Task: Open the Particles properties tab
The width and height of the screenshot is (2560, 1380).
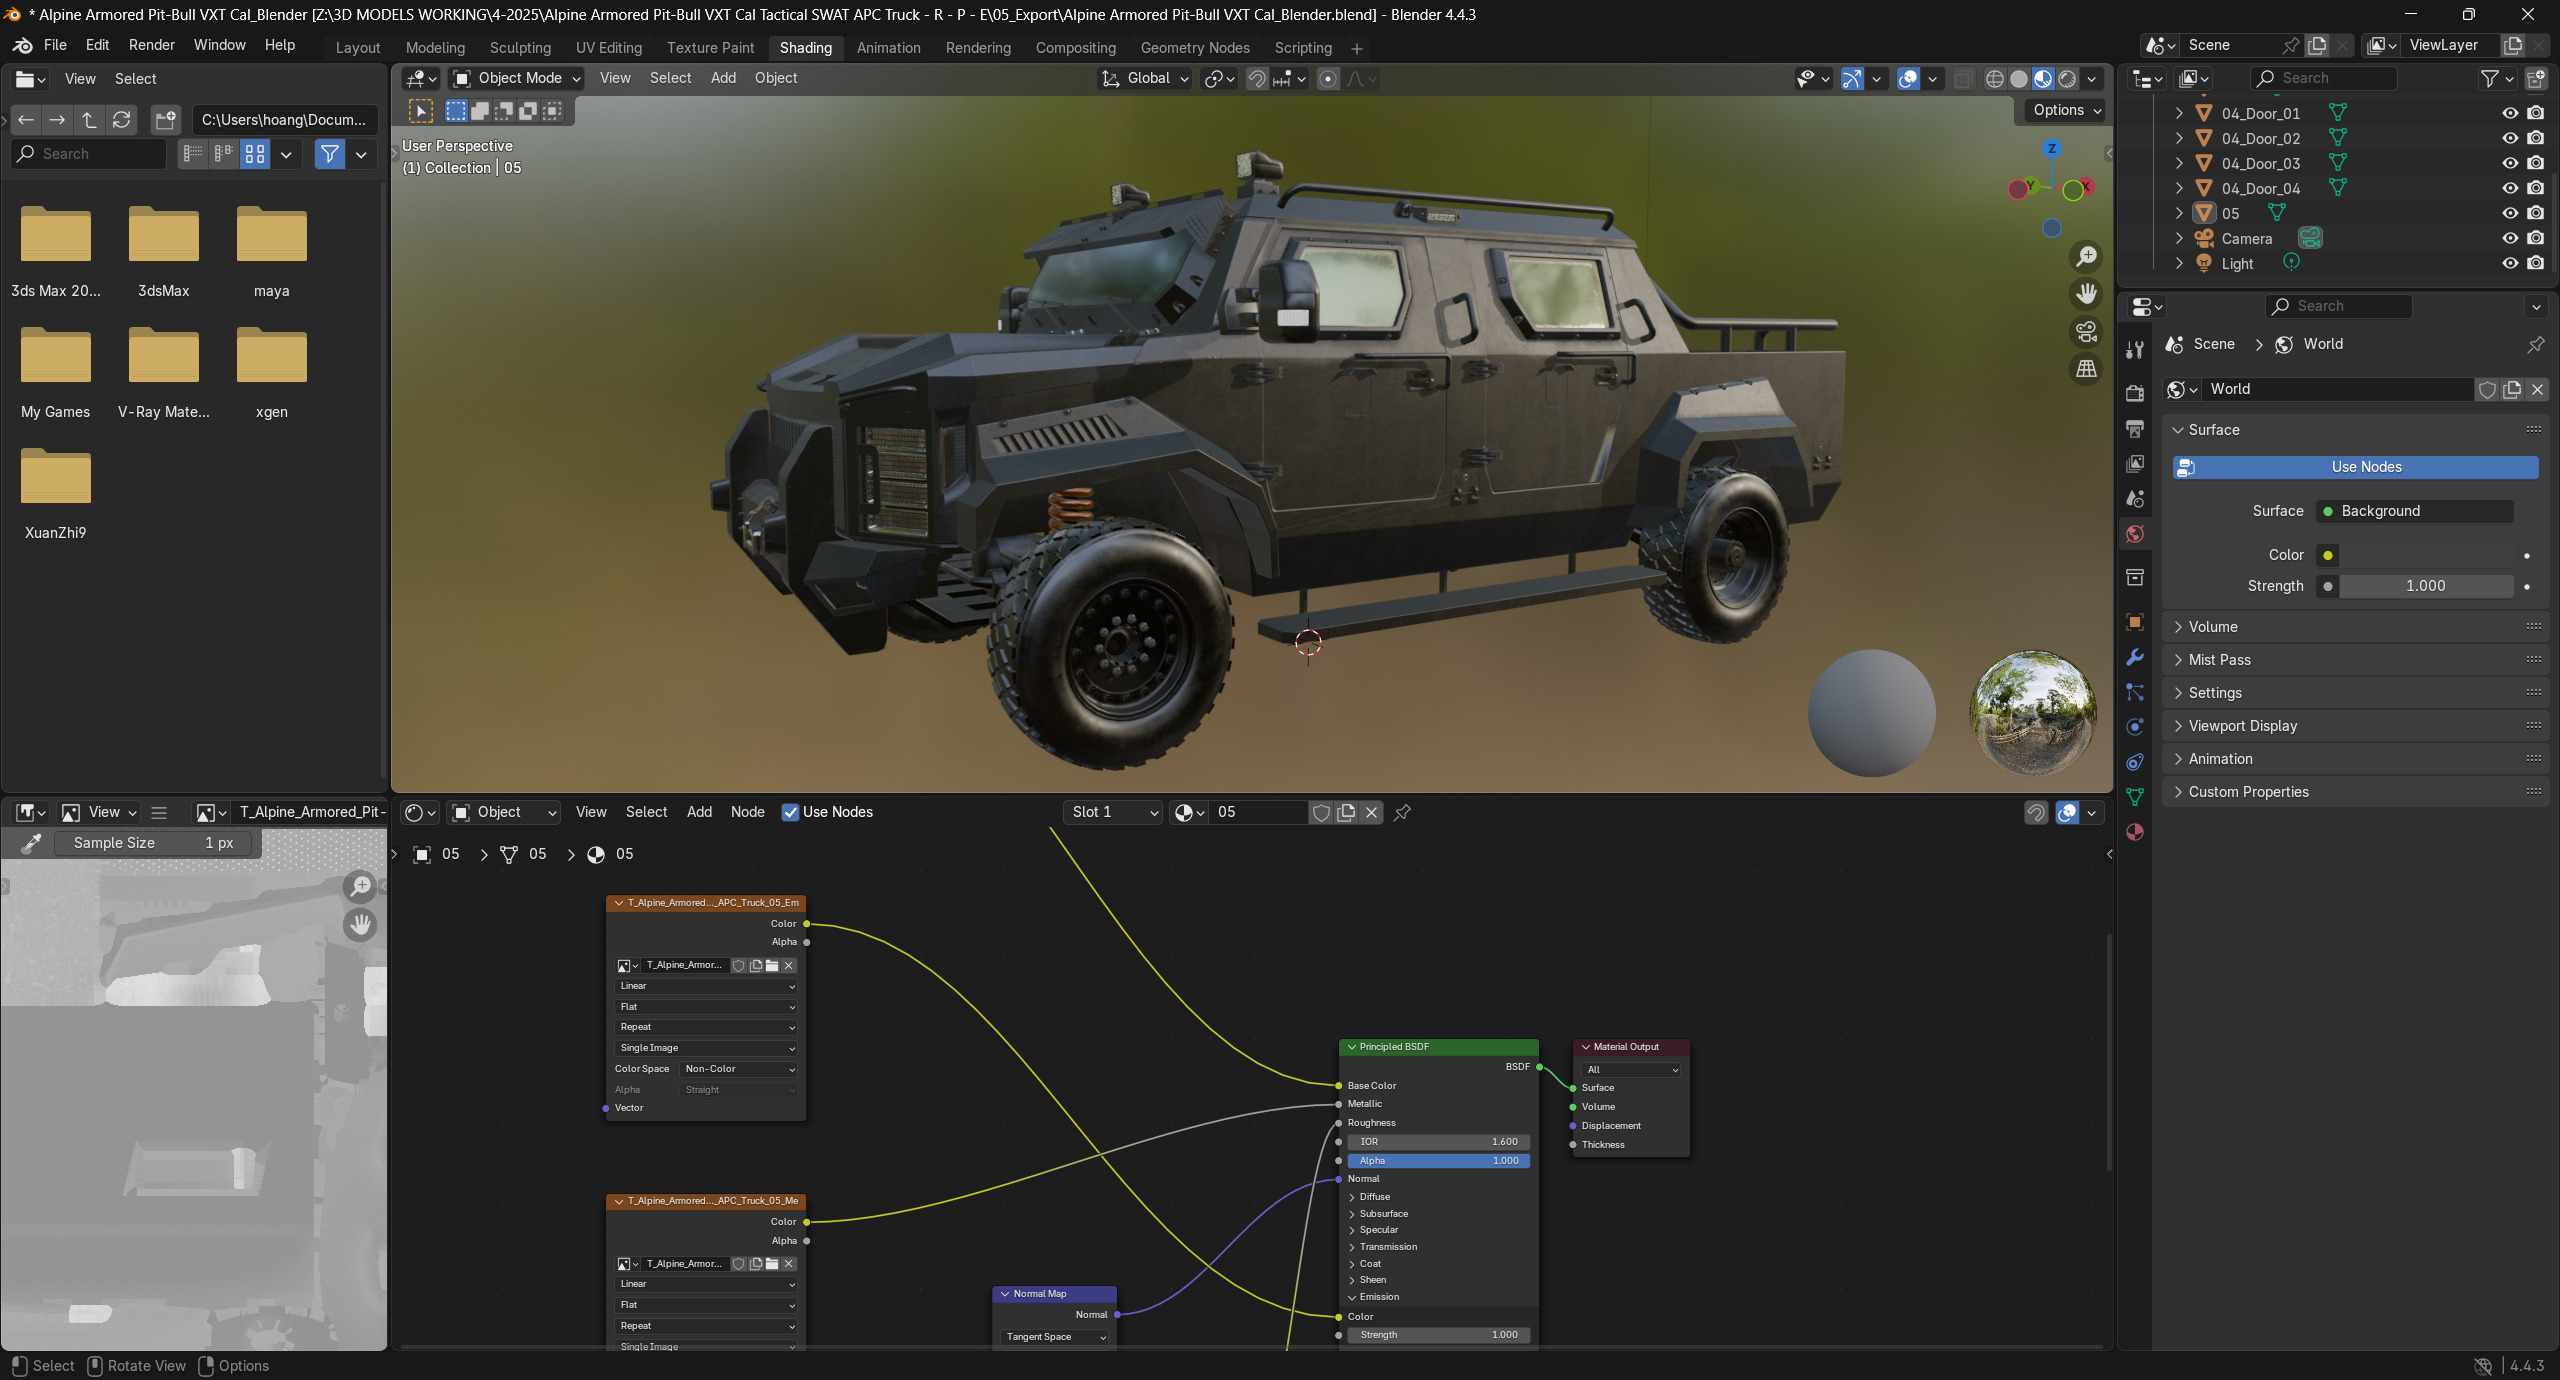Action: click(x=2135, y=692)
